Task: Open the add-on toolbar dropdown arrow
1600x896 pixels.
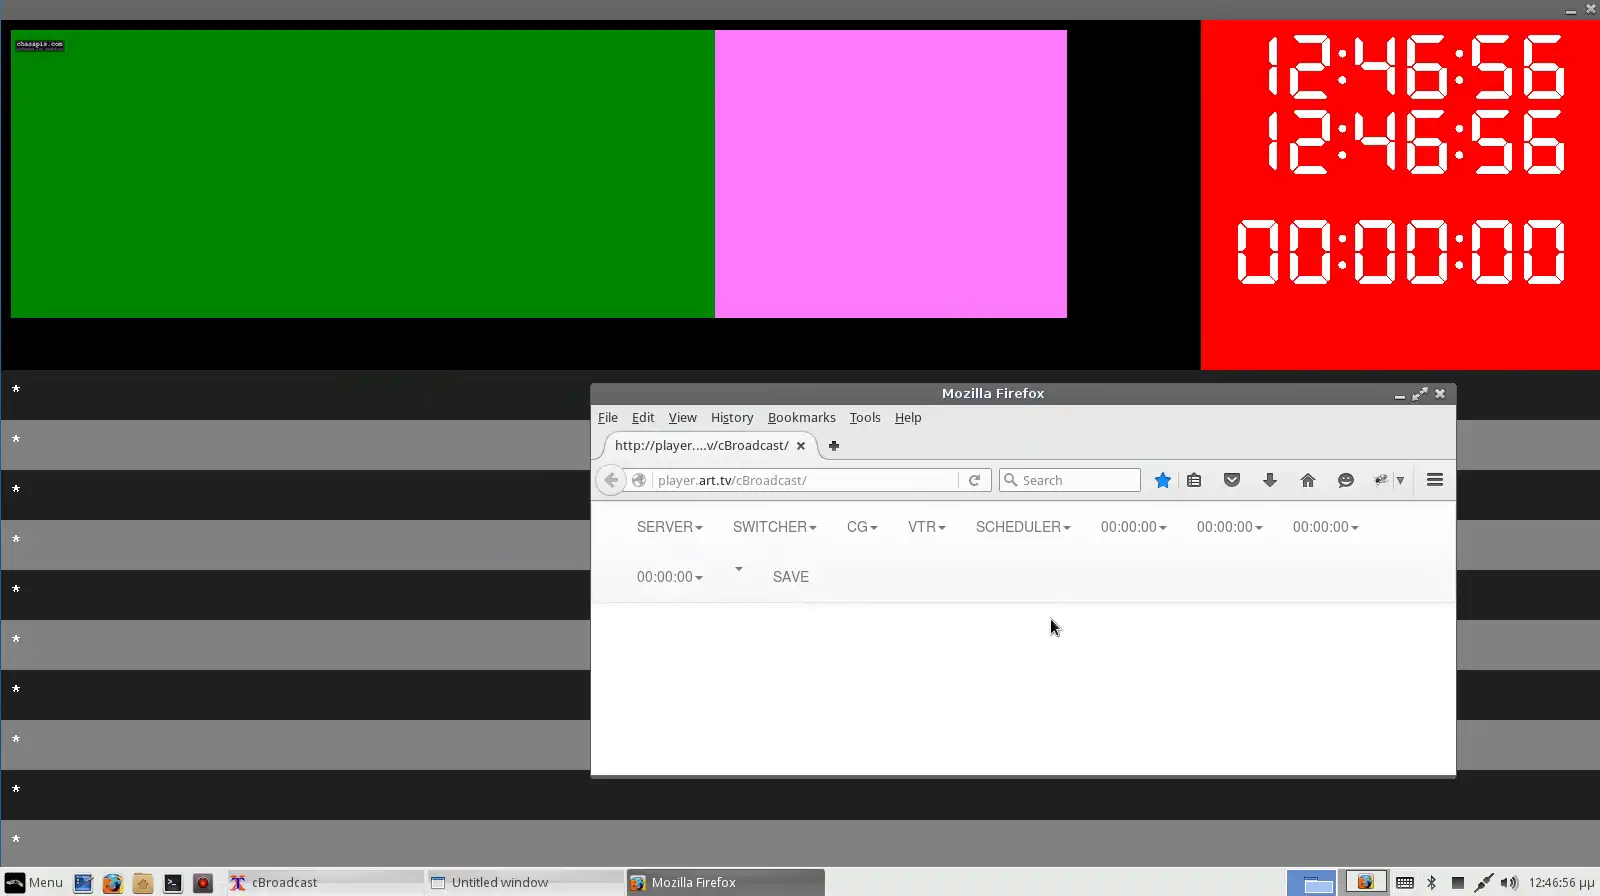Action: [x=1400, y=480]
